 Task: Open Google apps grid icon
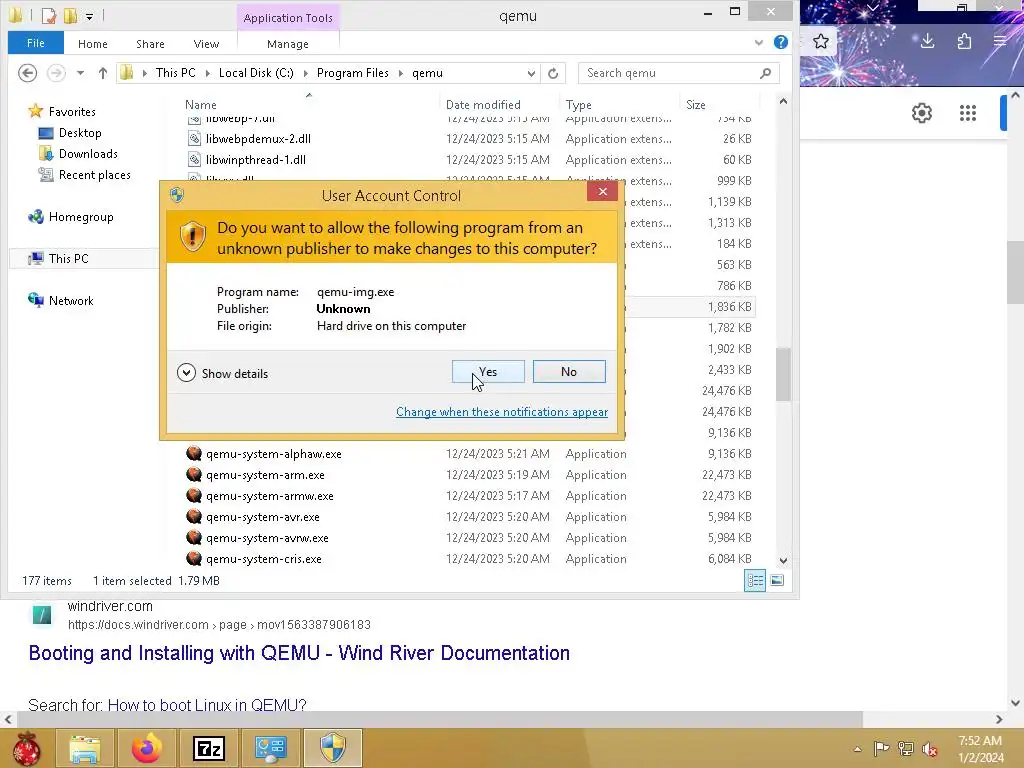(x=968, y=113)
